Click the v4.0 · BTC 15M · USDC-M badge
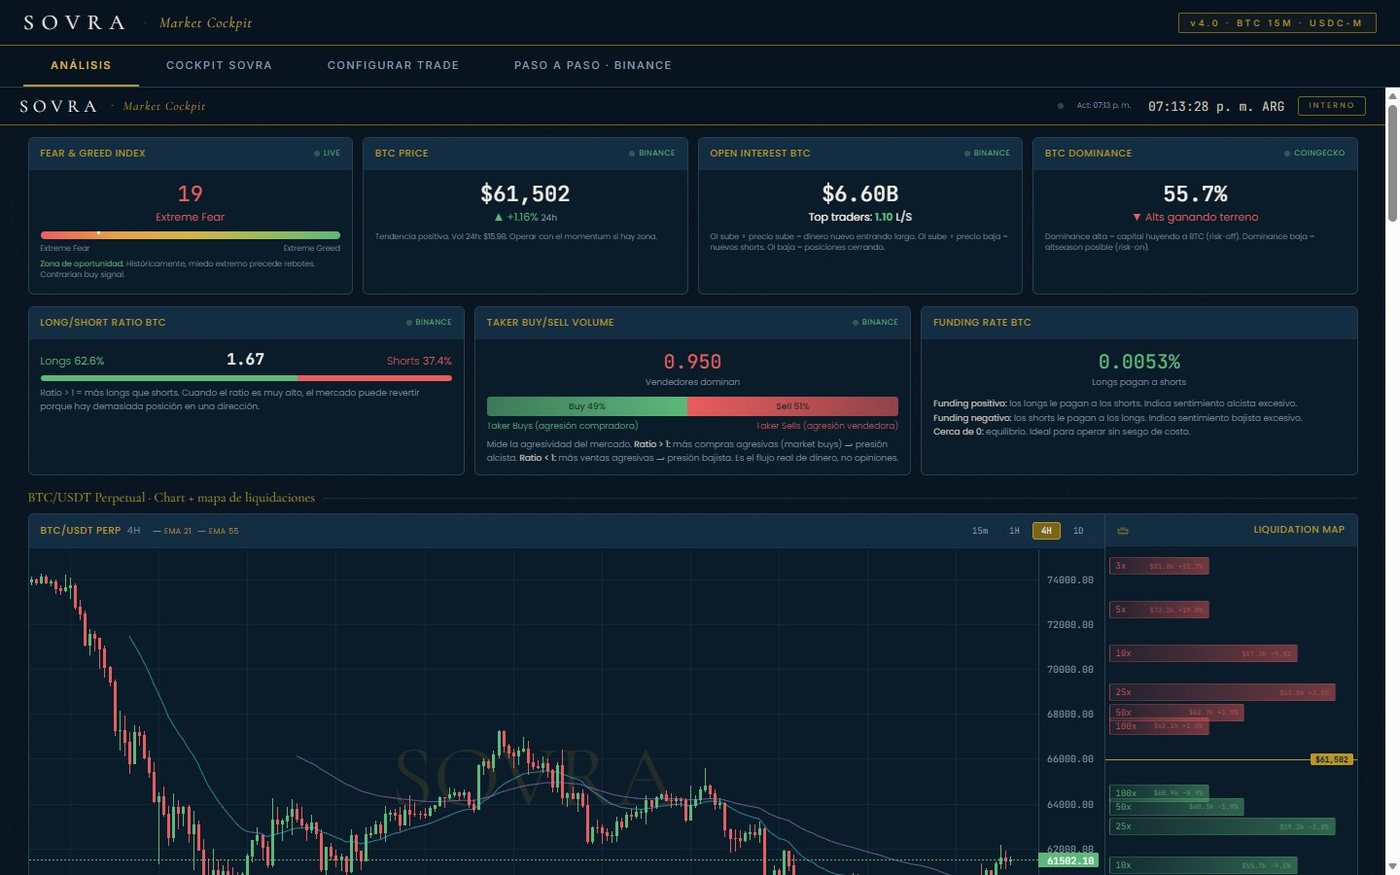1400x875 pixels. pos(1276,23)
